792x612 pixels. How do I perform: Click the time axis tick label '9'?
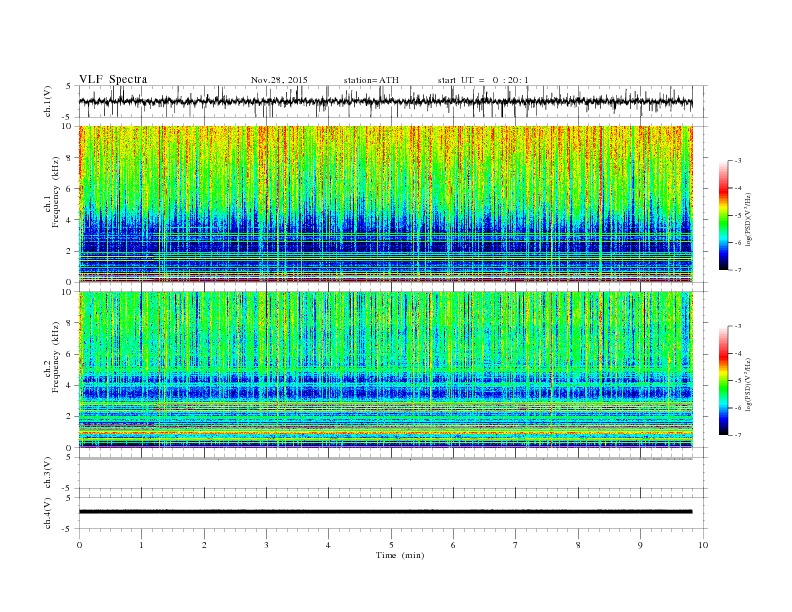click(x=640, y=545)
